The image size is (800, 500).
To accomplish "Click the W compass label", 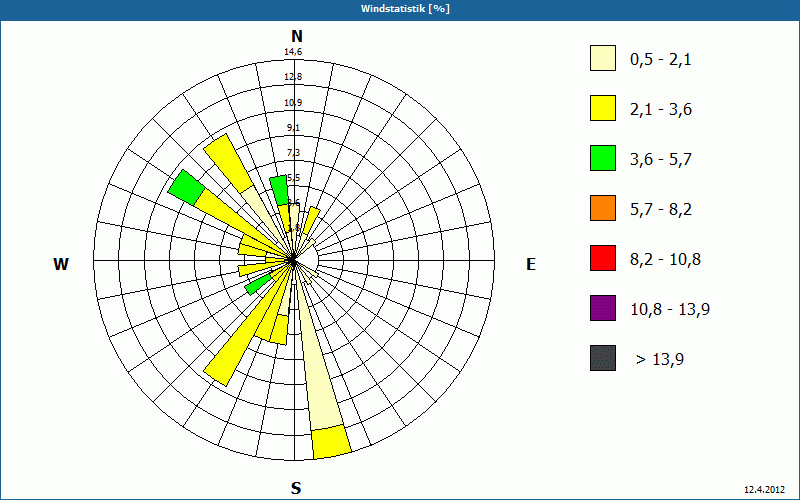I will coord(61,264).
